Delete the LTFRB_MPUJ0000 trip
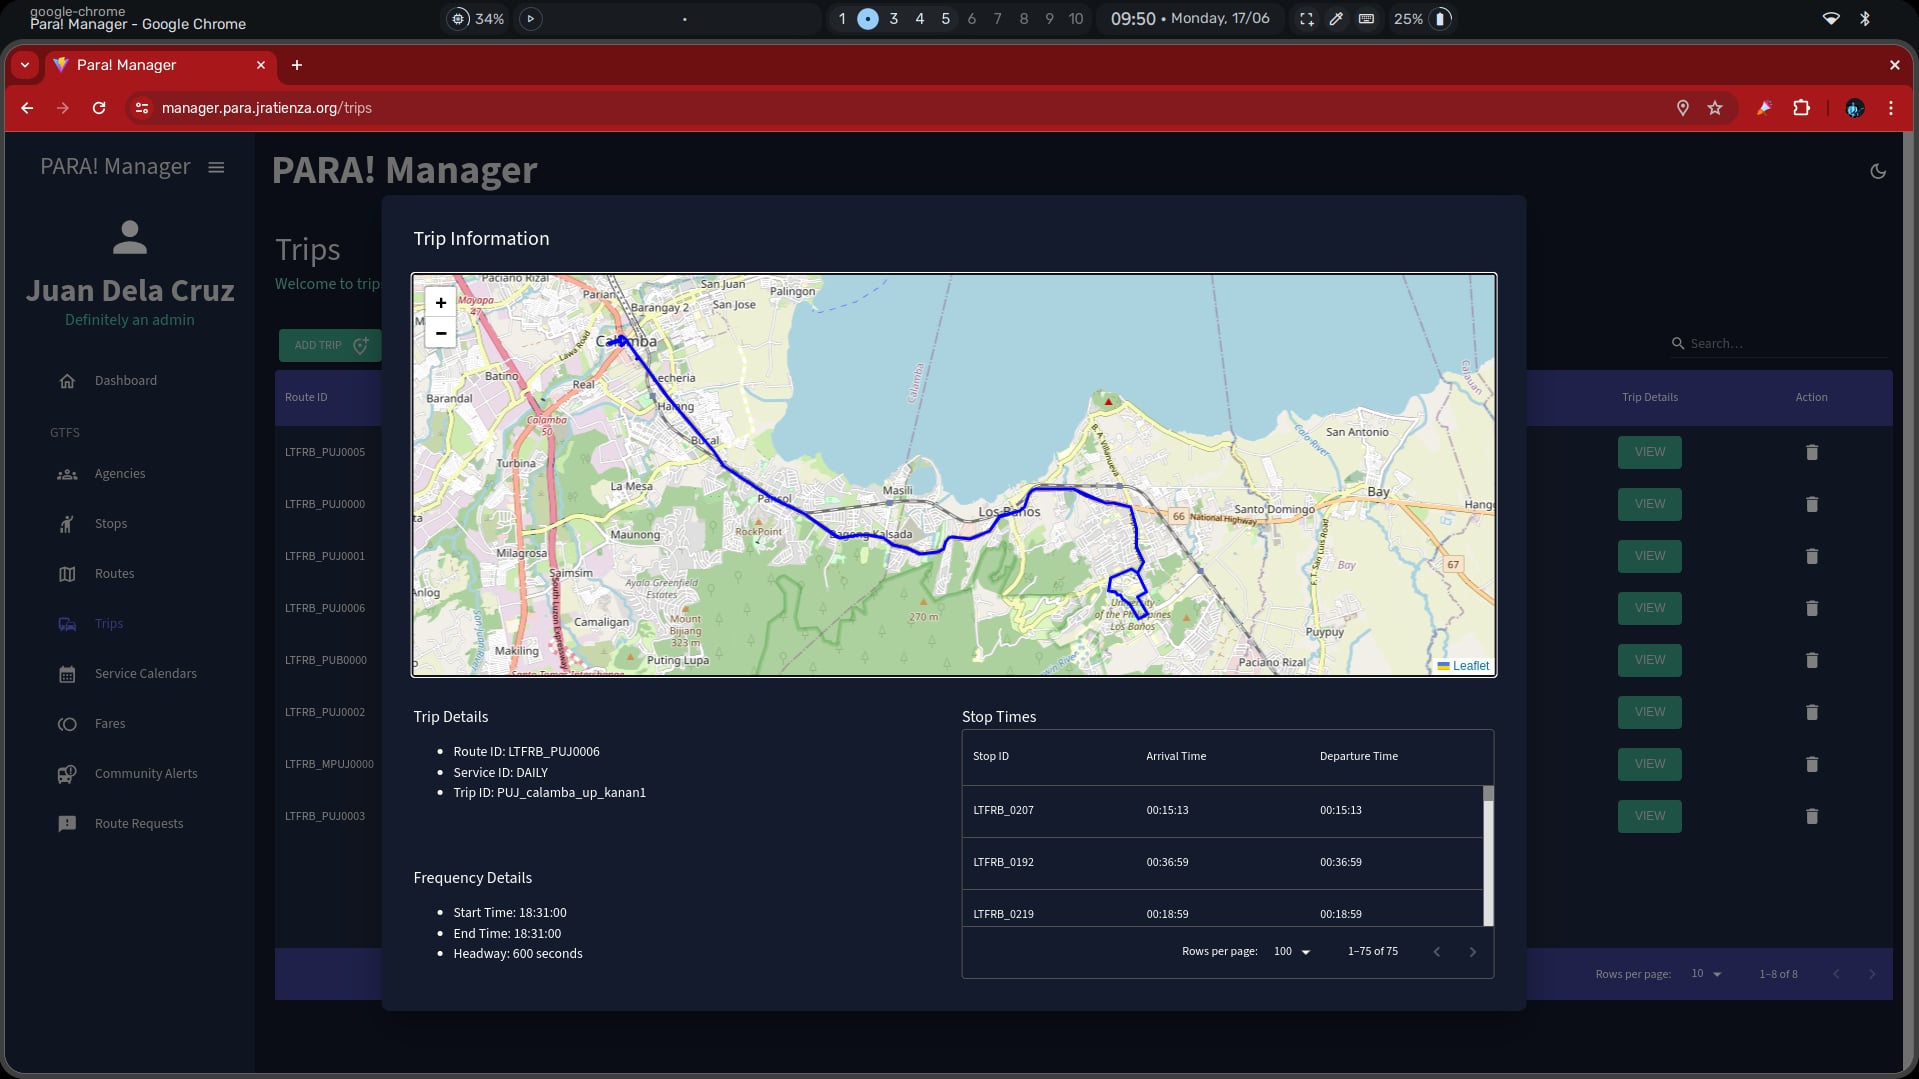 [x=1811, y=764]
